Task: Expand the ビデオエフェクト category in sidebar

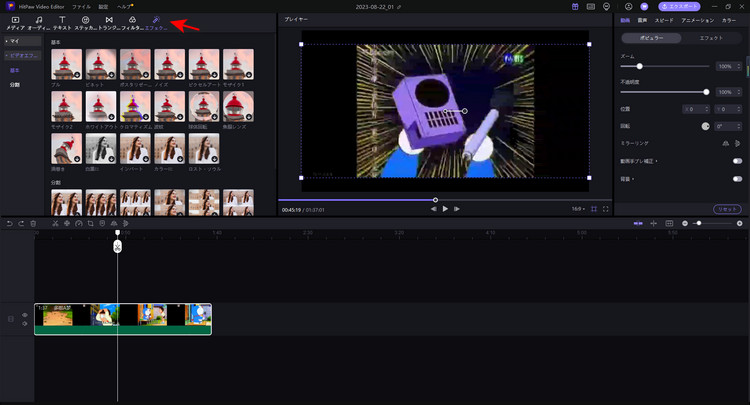Action: click(x=21, y=55)
